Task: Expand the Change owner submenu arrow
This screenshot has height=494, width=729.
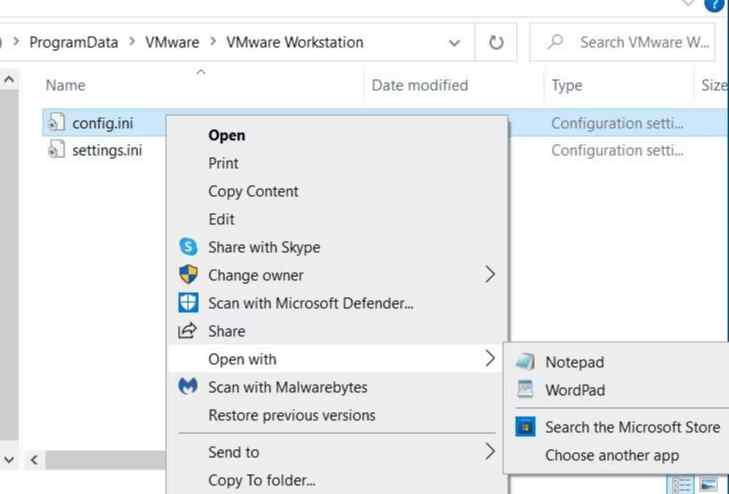Action: click(490, 275)
